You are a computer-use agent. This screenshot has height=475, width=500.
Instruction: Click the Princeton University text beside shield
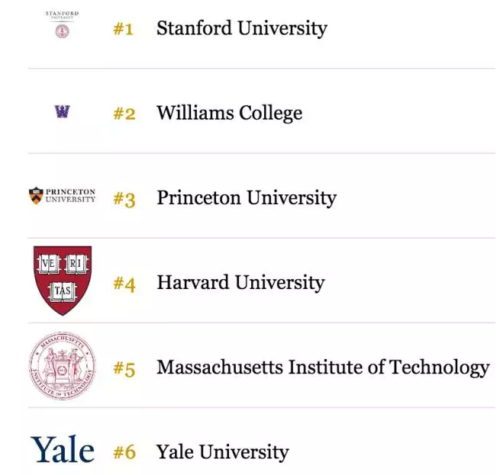click(x=70, y=195)
